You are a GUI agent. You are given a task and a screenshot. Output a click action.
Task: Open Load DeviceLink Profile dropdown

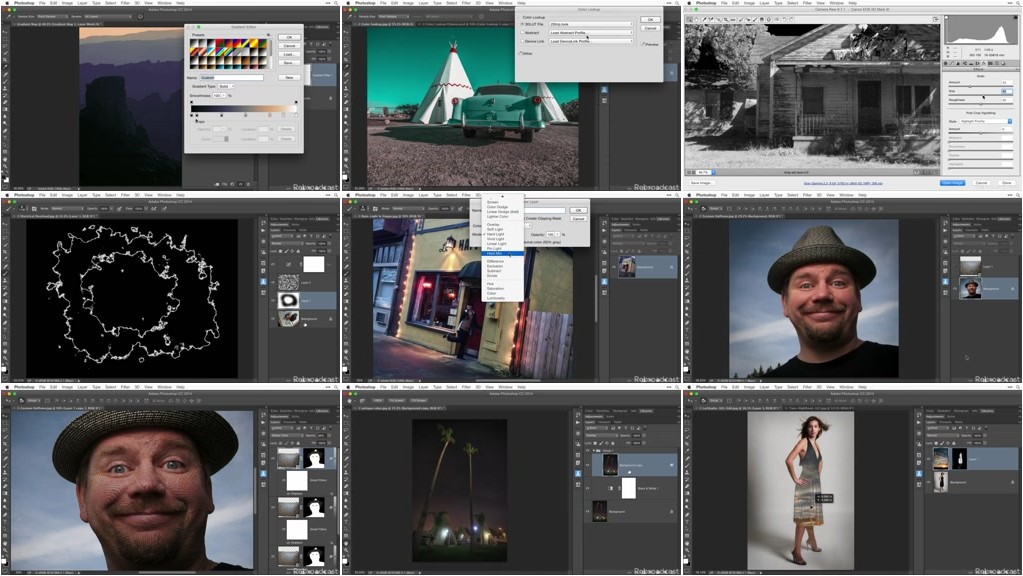click(591, 41)
